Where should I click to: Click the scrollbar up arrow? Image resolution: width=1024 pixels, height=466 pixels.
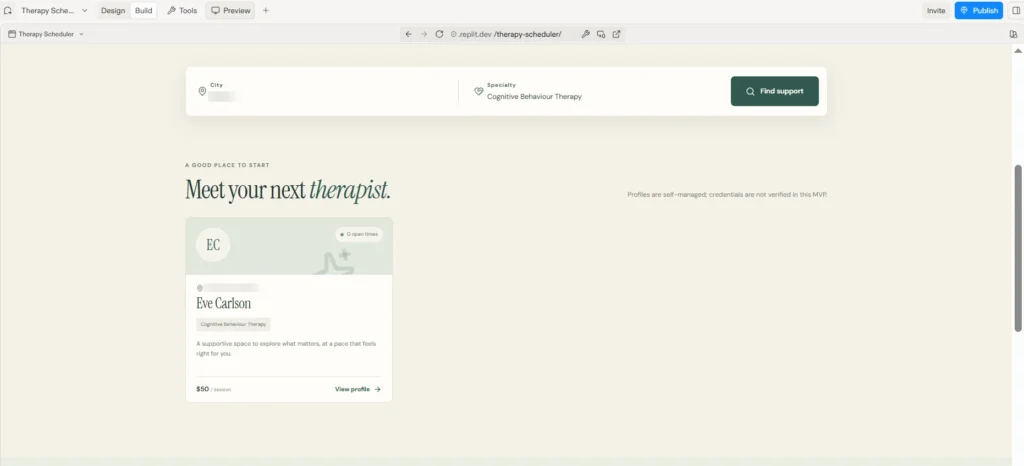tap(1017, 51)
